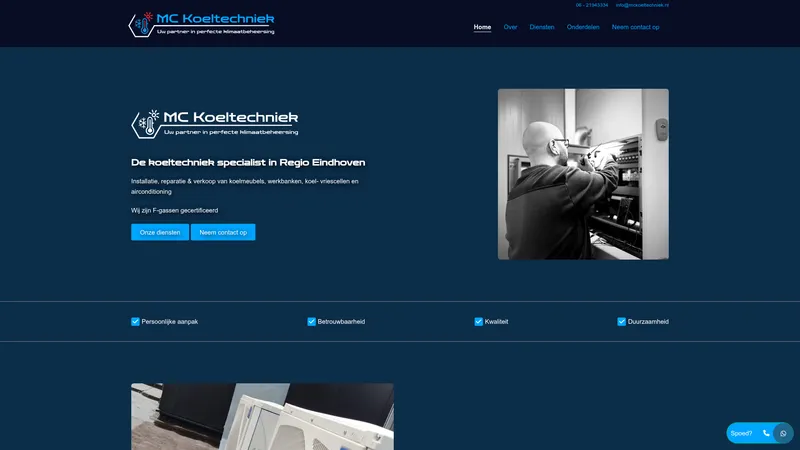Click the Kwaliteit check icon
The height and width of the screenshot is (450, 800).
click(479, 321)
